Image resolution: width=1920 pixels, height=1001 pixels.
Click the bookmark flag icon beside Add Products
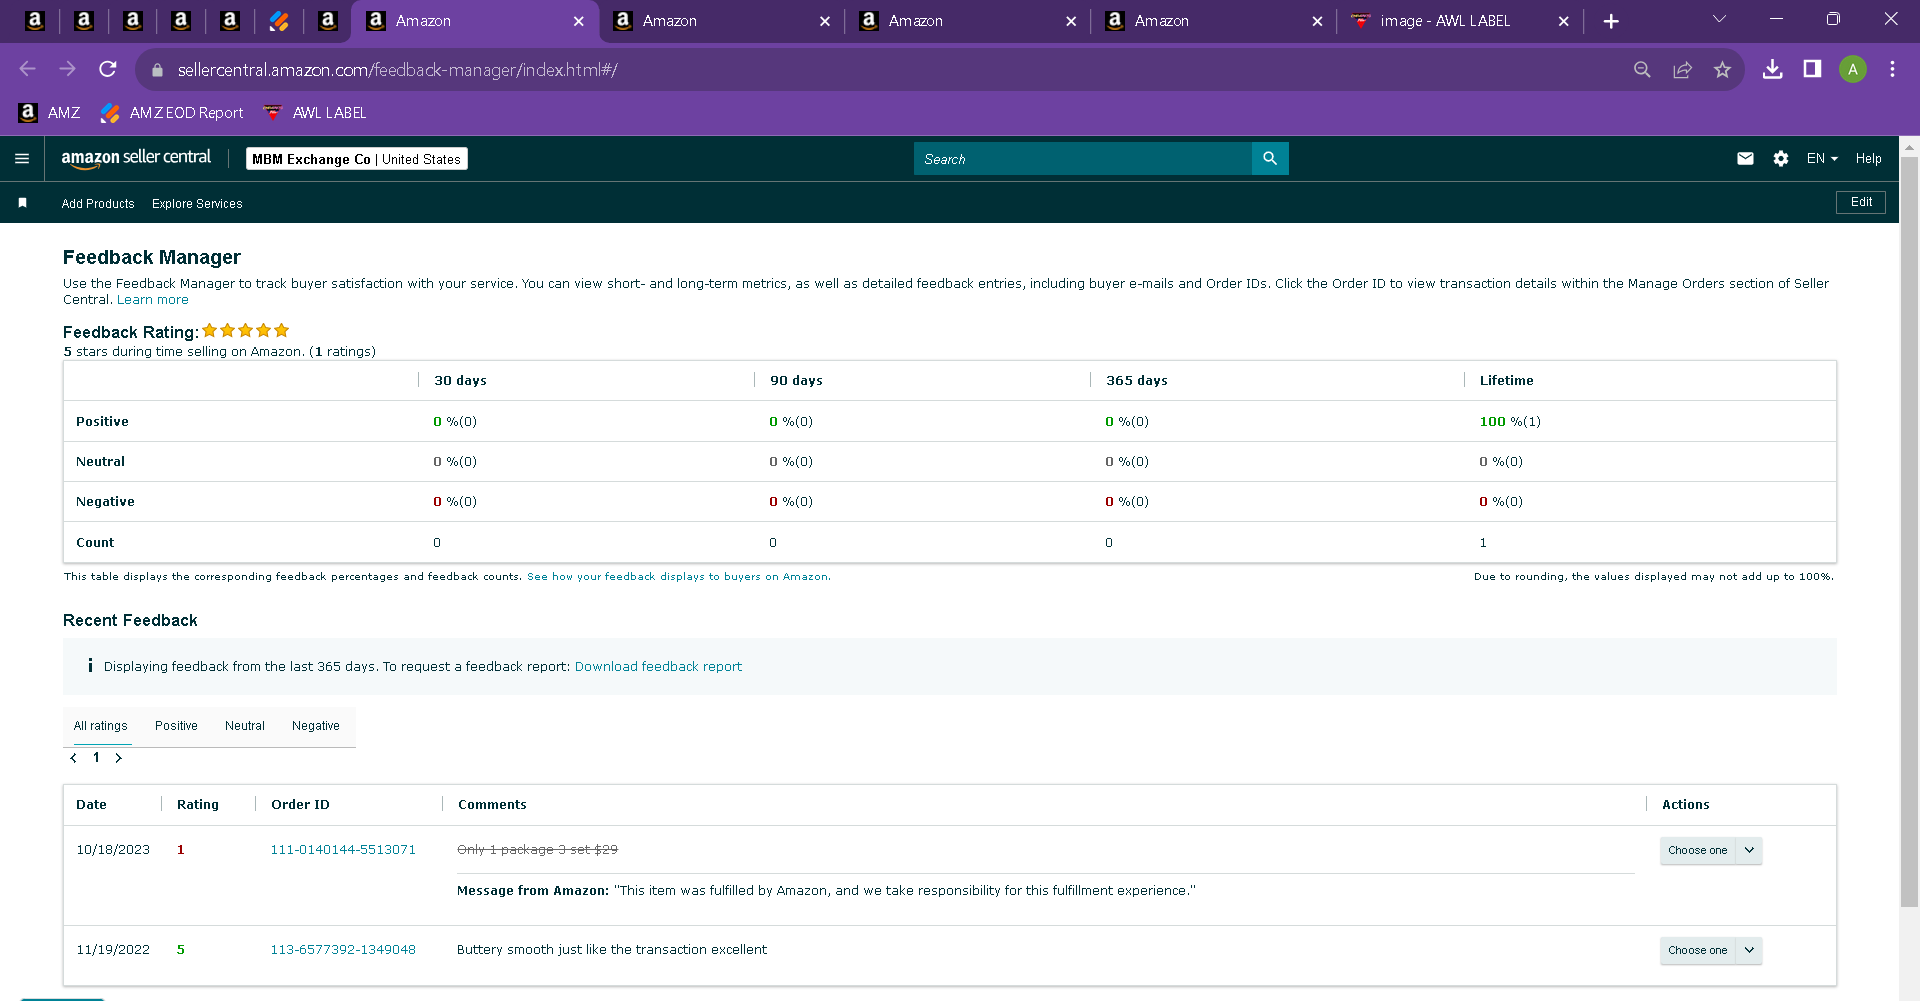click(22, 203)
